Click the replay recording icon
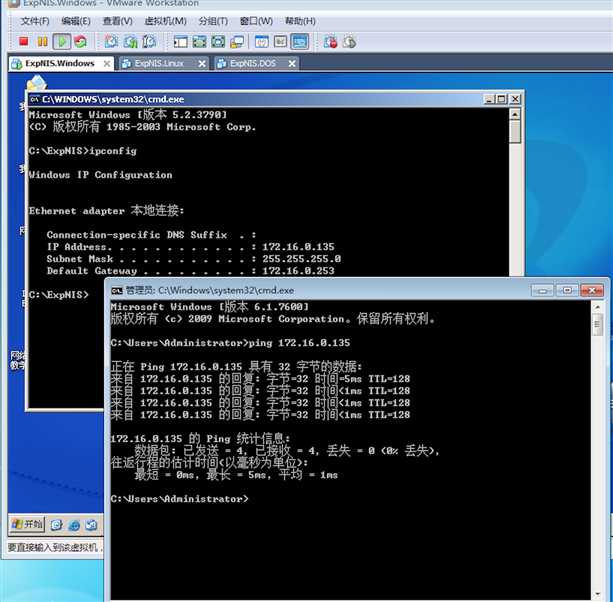 click(349, 42)
